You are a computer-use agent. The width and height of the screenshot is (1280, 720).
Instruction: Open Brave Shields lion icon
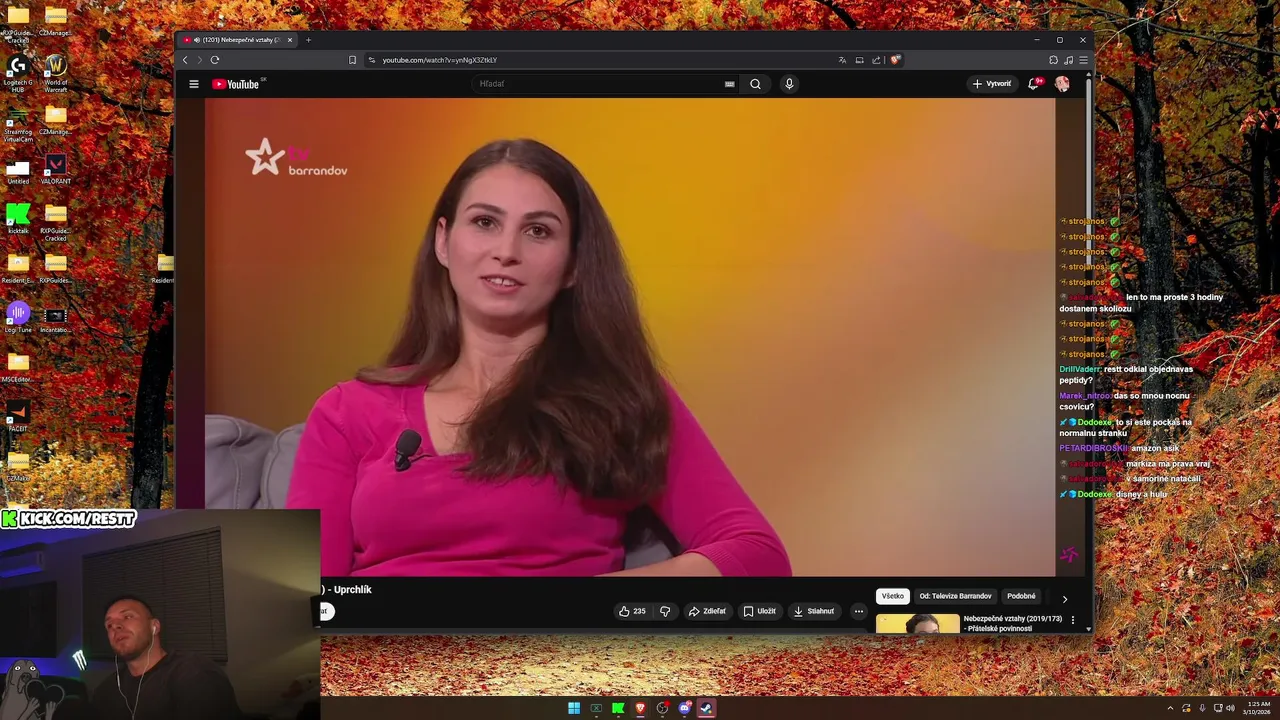click(x=895, y=60)
